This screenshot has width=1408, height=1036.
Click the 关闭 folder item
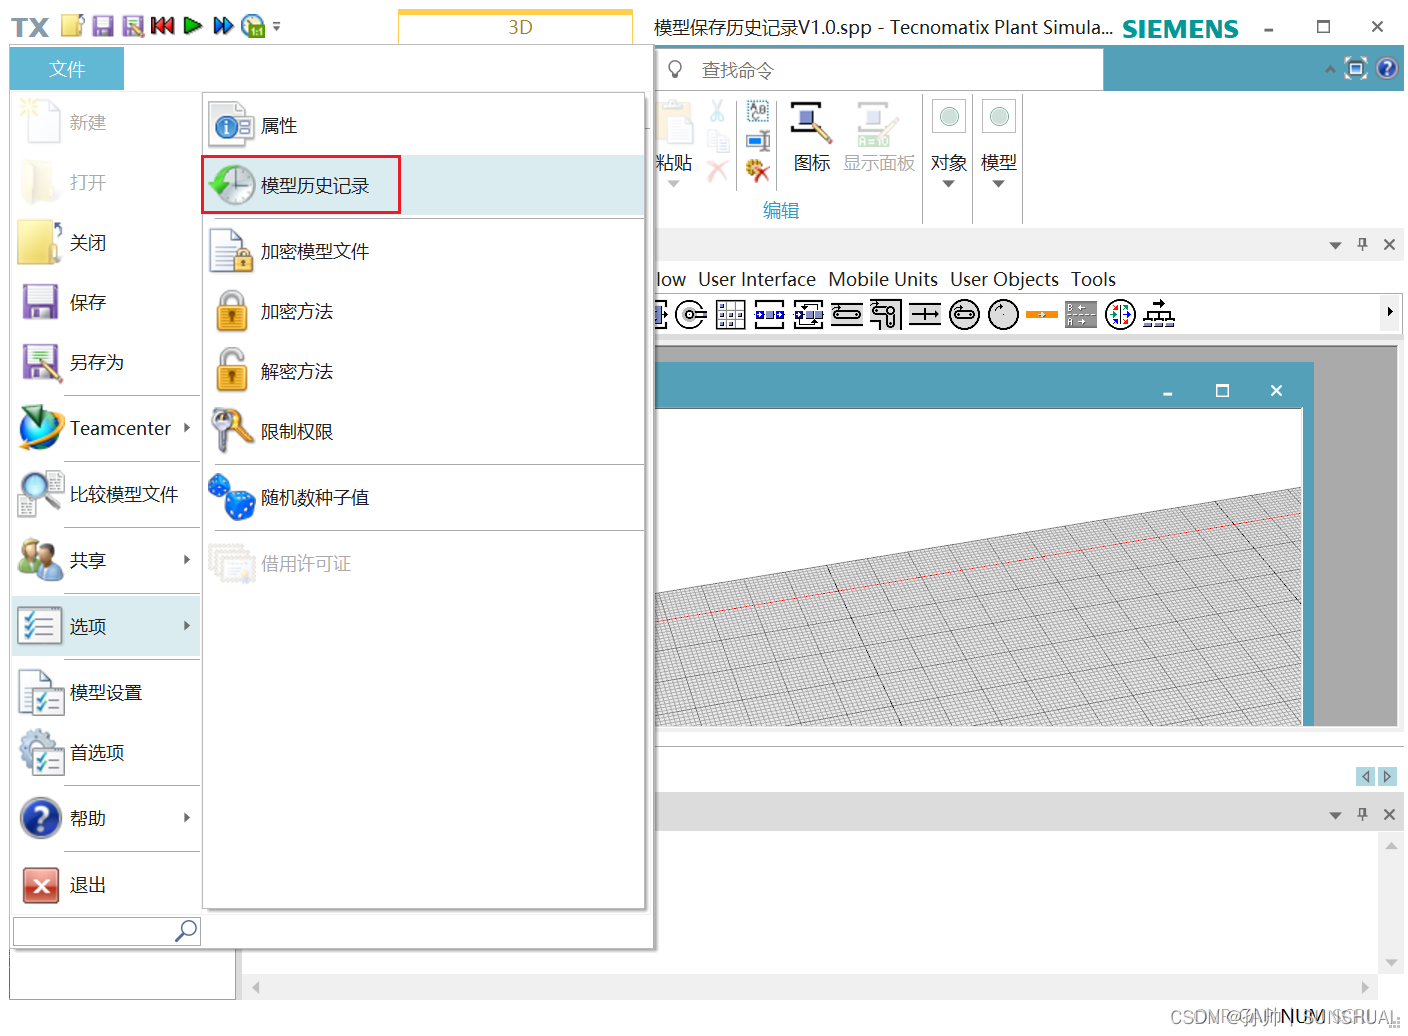[x=106, y=242]
